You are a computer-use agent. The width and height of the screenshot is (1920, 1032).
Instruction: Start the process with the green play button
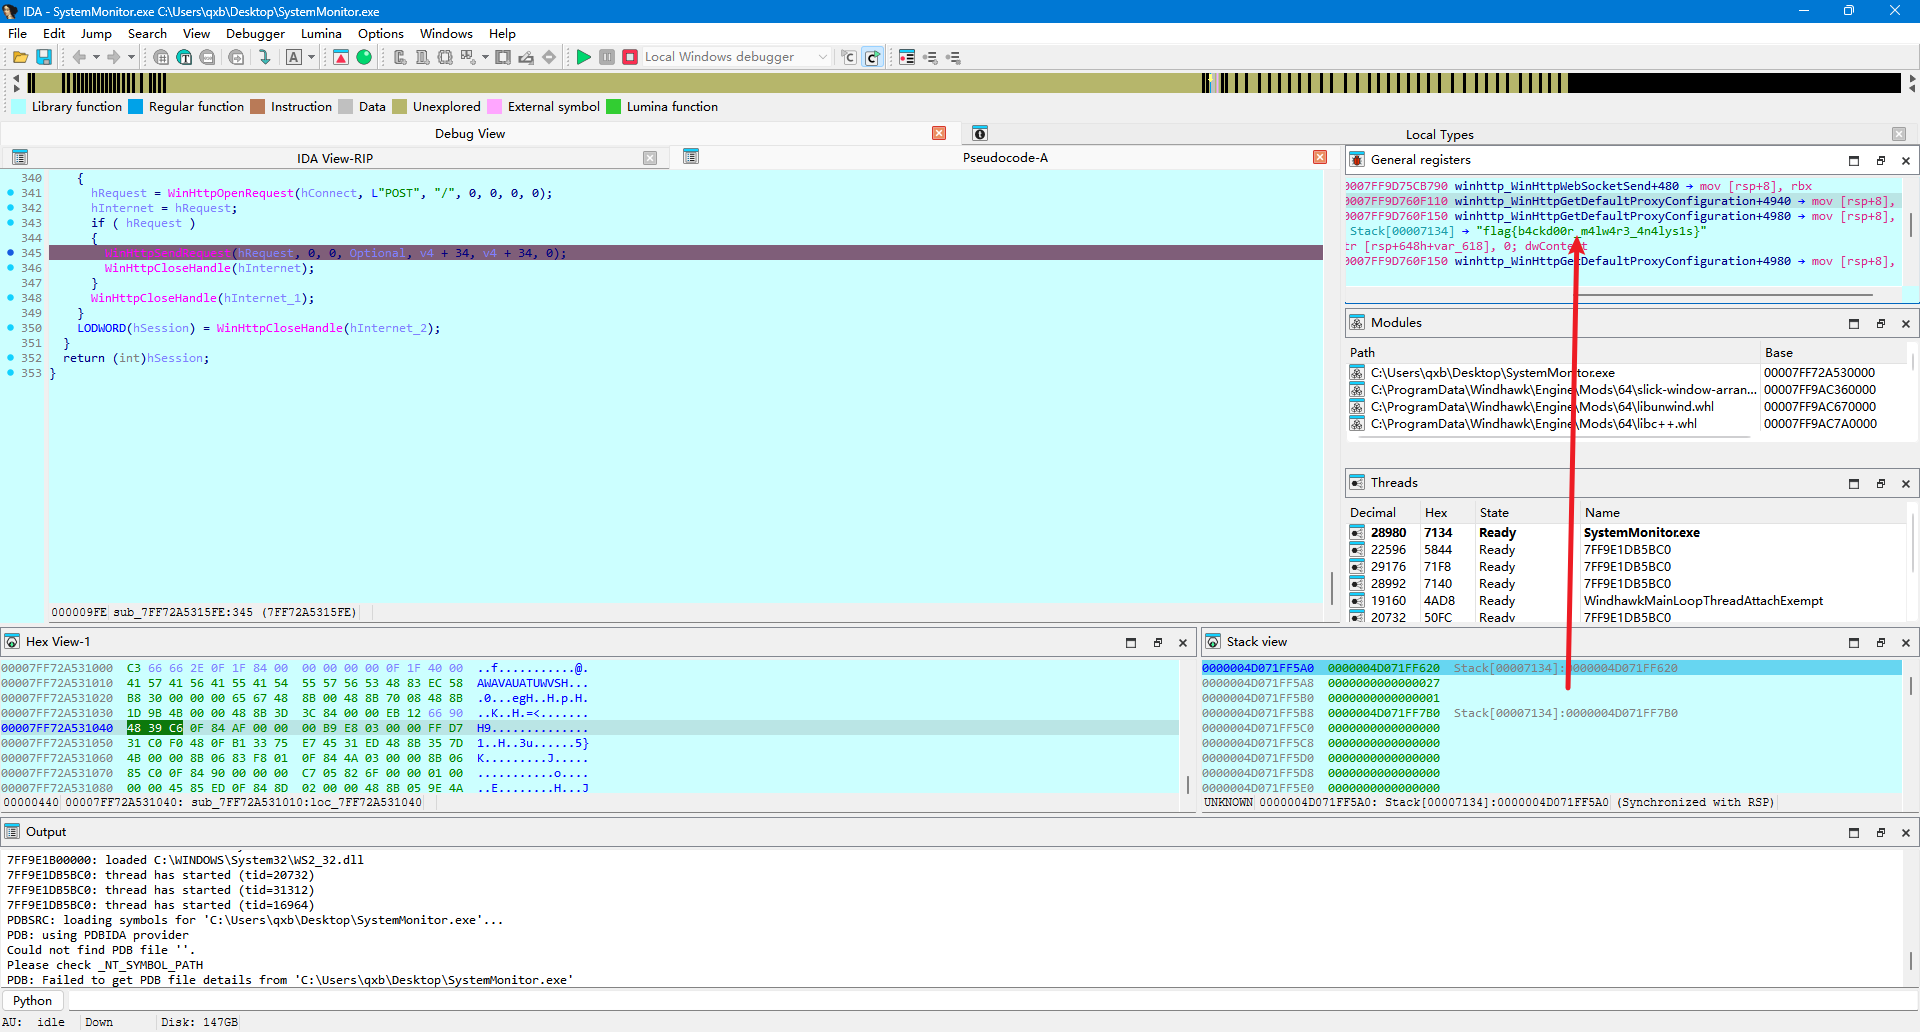[584, 57]
